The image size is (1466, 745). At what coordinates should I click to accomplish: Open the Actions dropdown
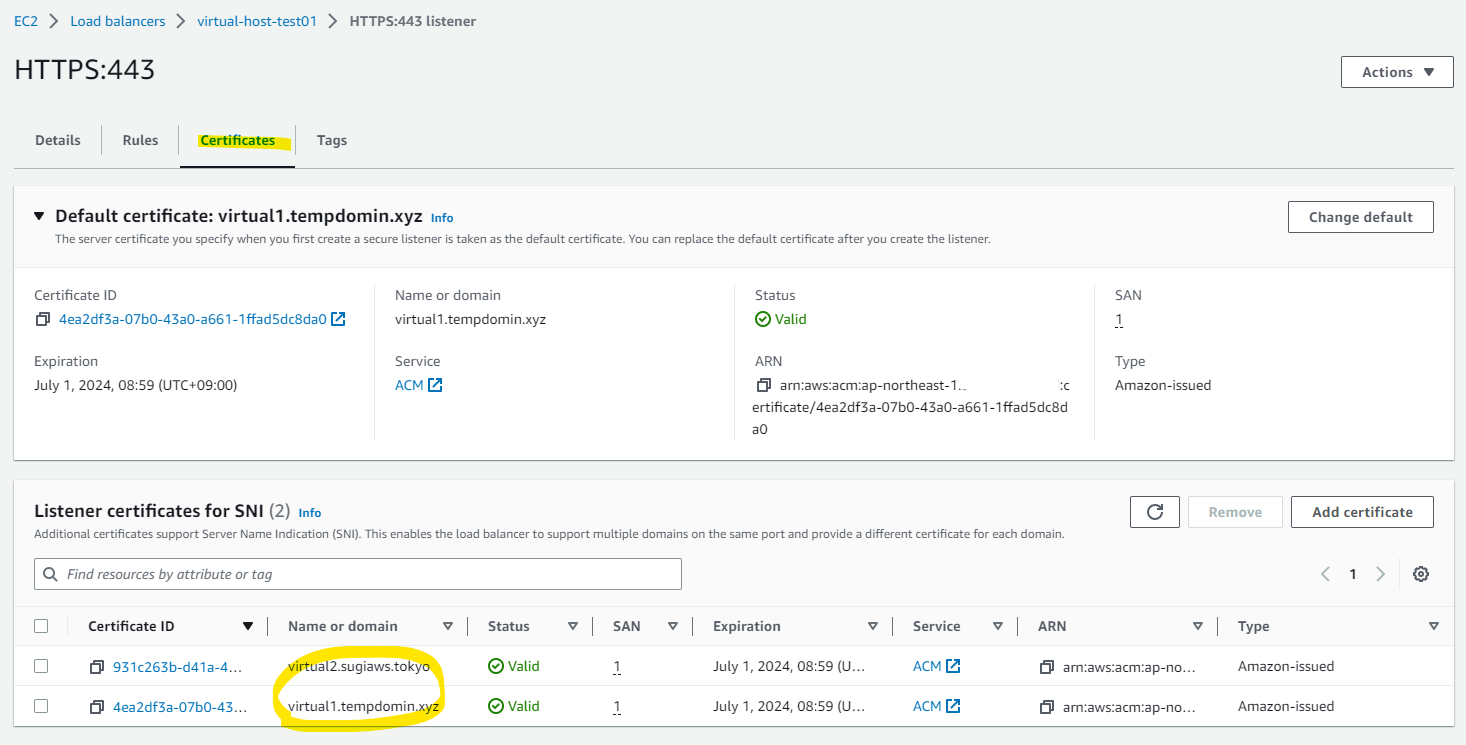click(1396, 71)
